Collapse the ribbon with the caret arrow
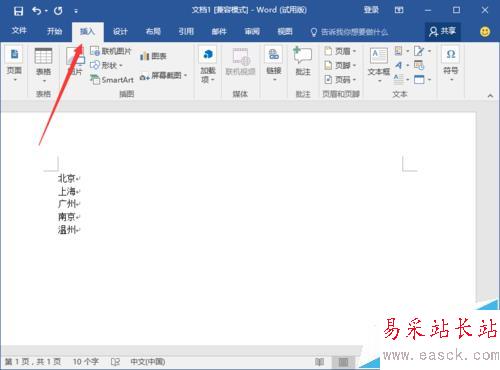Screen dimensions: 500x370 pyautogui.click(x=490, y=96)
